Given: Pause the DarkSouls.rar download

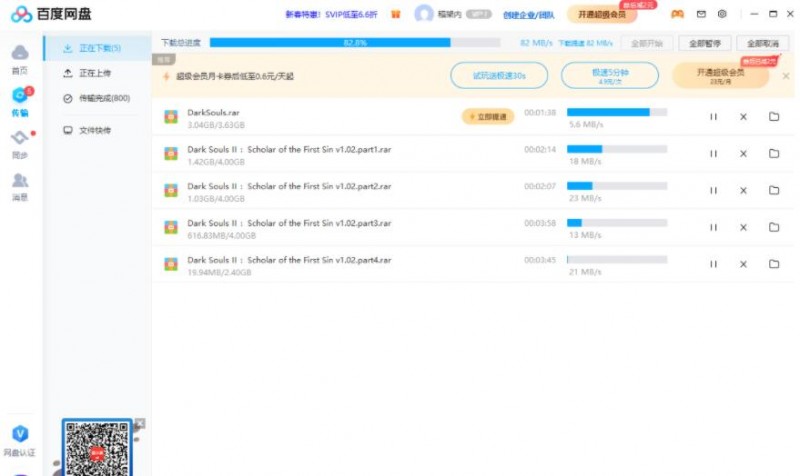Looking at the screenshot, I should [x=713, y=117].
